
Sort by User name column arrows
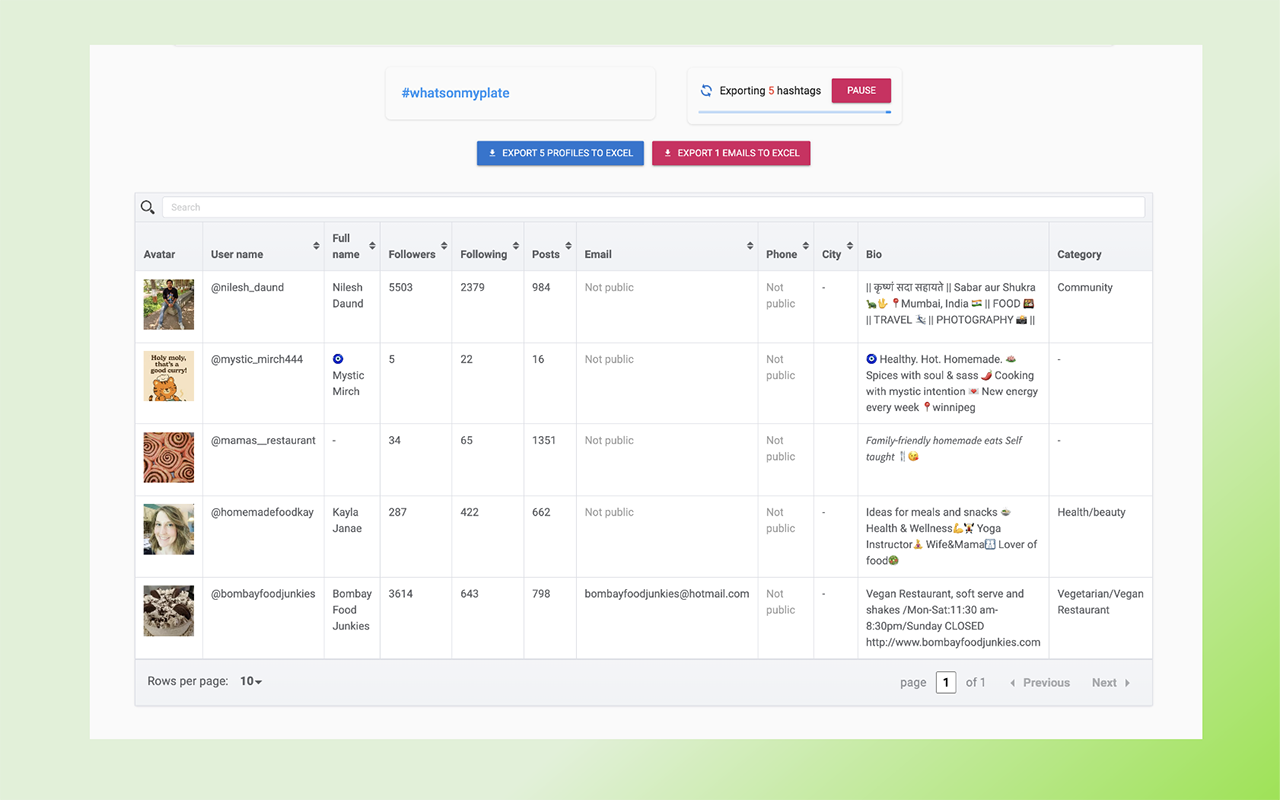(x=316, y=246)
